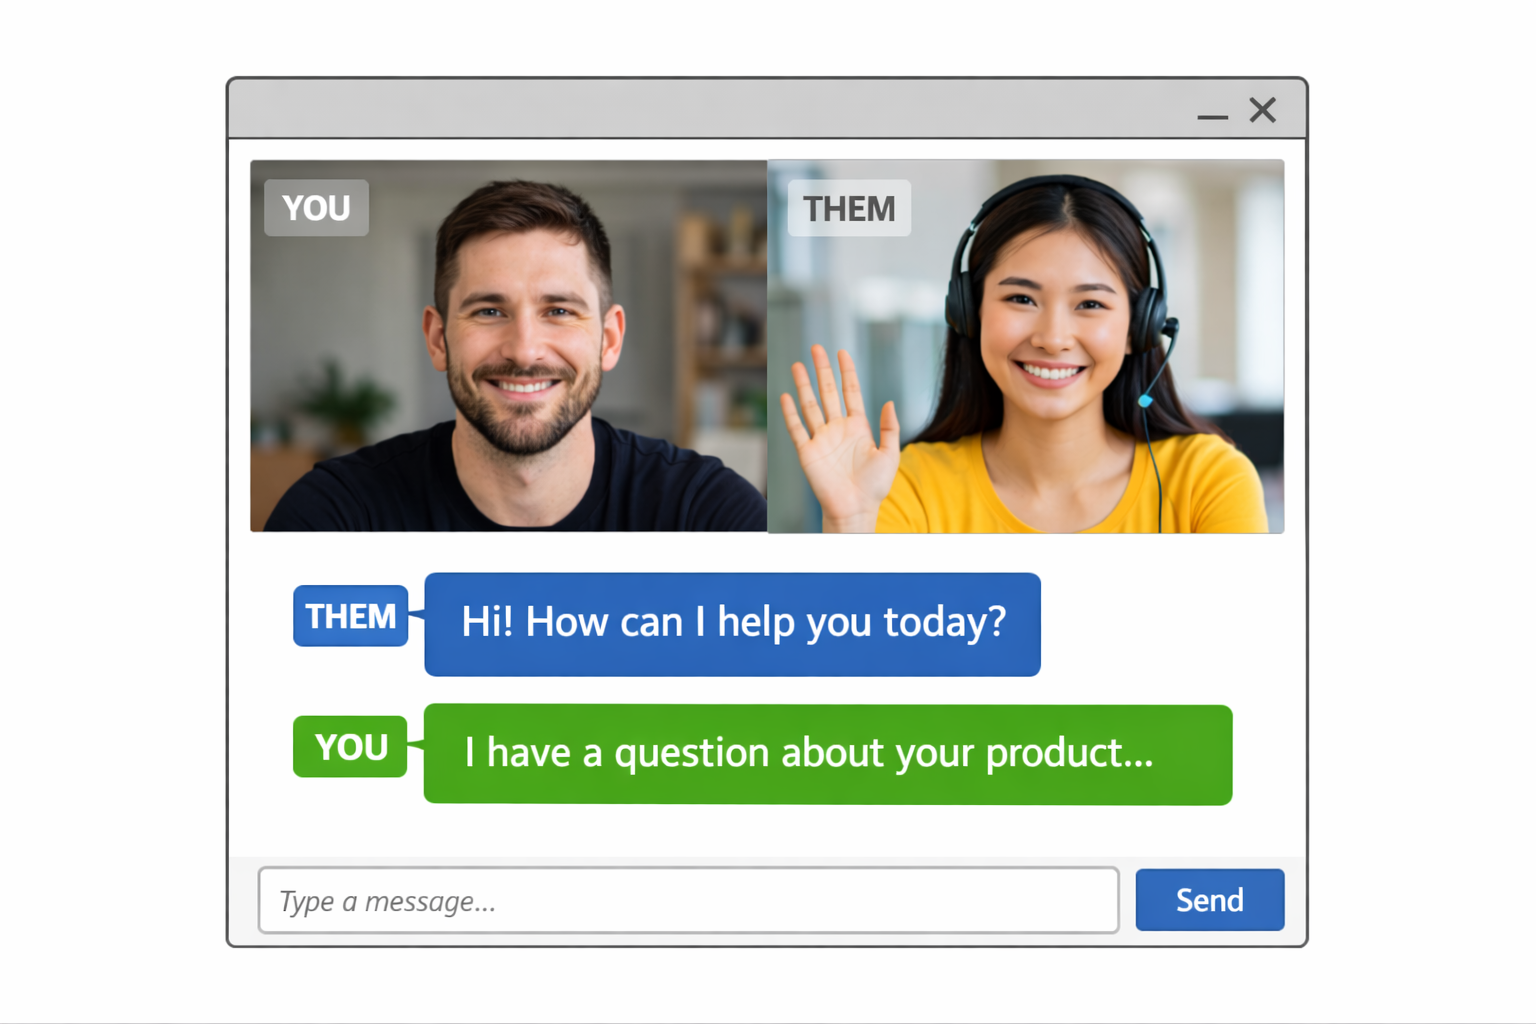Click the green YOU sender tag in chat

pyautogui.click(x=351, y=747)
